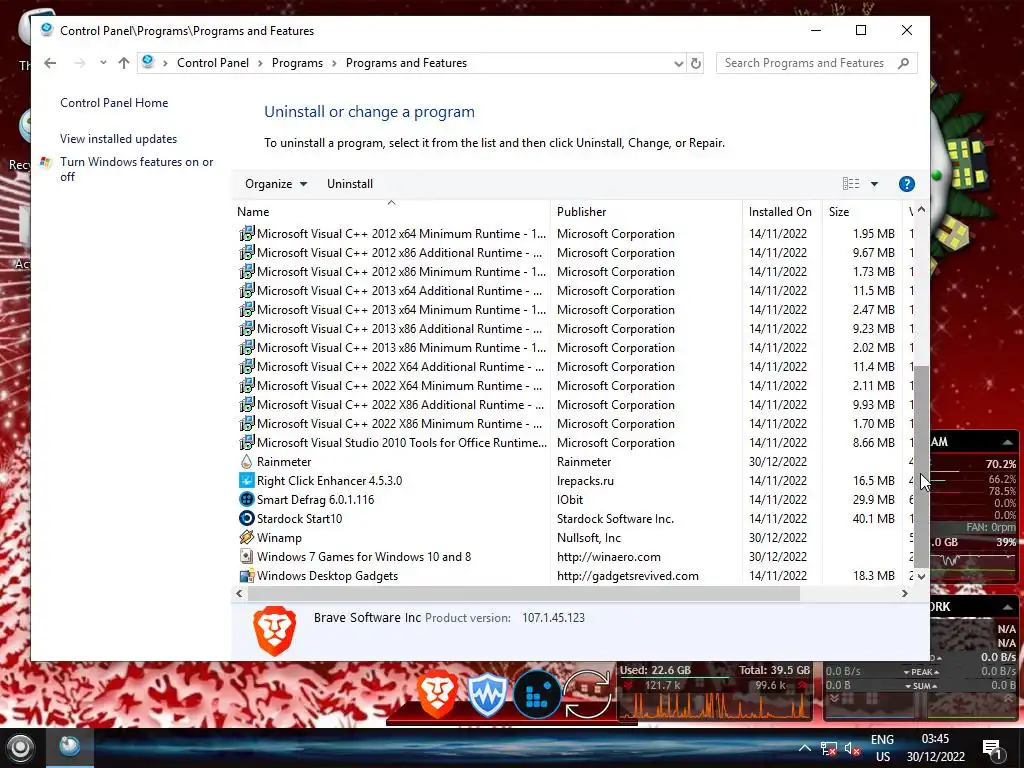
Task: Expand the view options dropdown arrow
Action: tap(874, 184)
